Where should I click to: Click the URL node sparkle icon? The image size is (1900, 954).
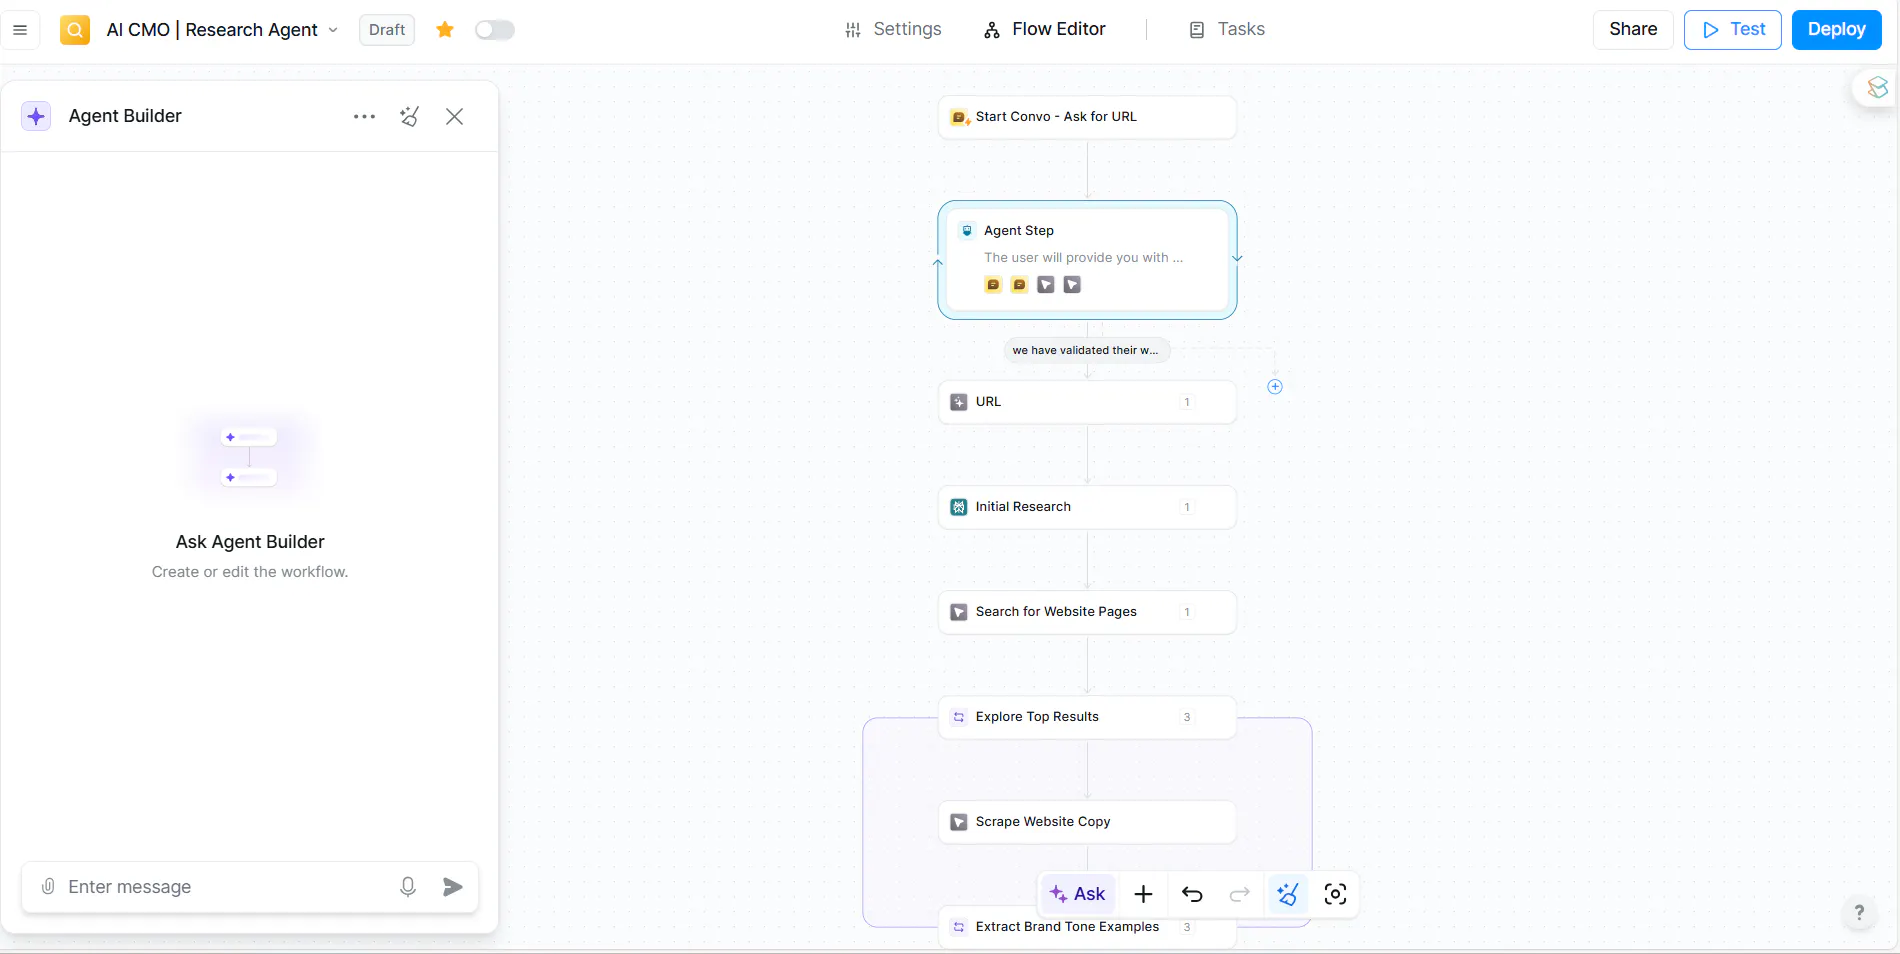pyautogui.click(x=958, y=402)
